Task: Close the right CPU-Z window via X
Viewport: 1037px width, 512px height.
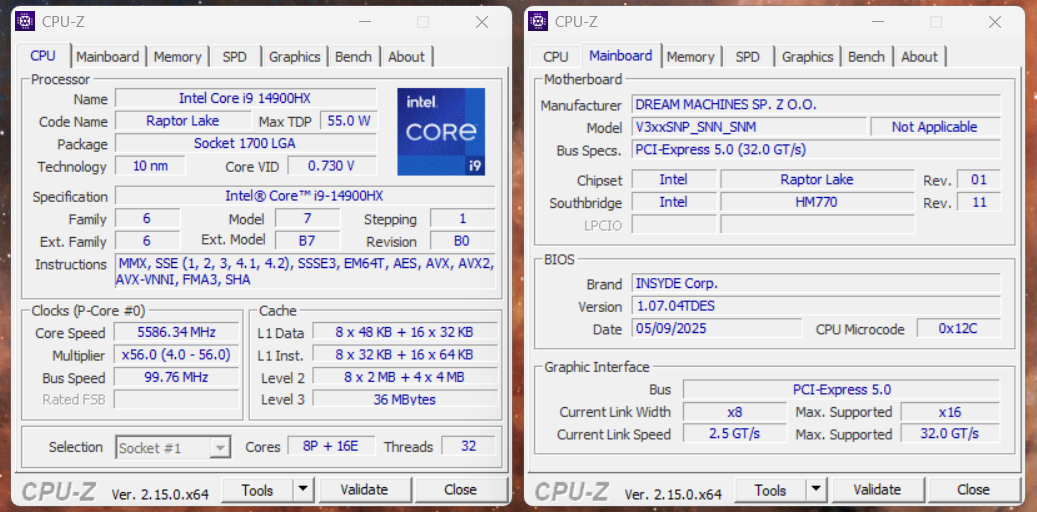Action: point(995,22)
